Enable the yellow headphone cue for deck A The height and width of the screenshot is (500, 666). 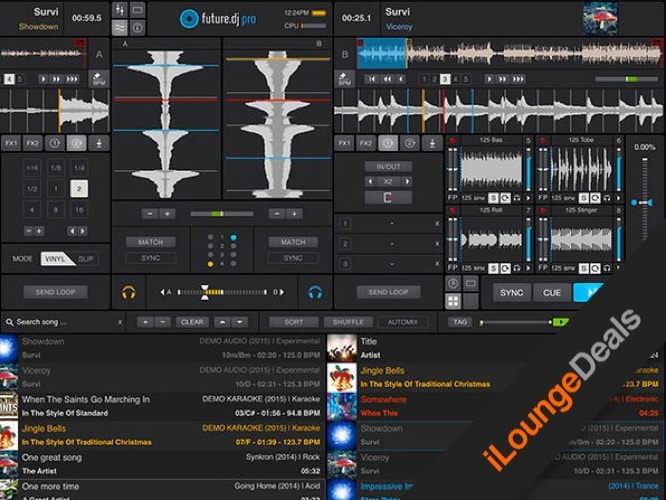pos(129,292)
